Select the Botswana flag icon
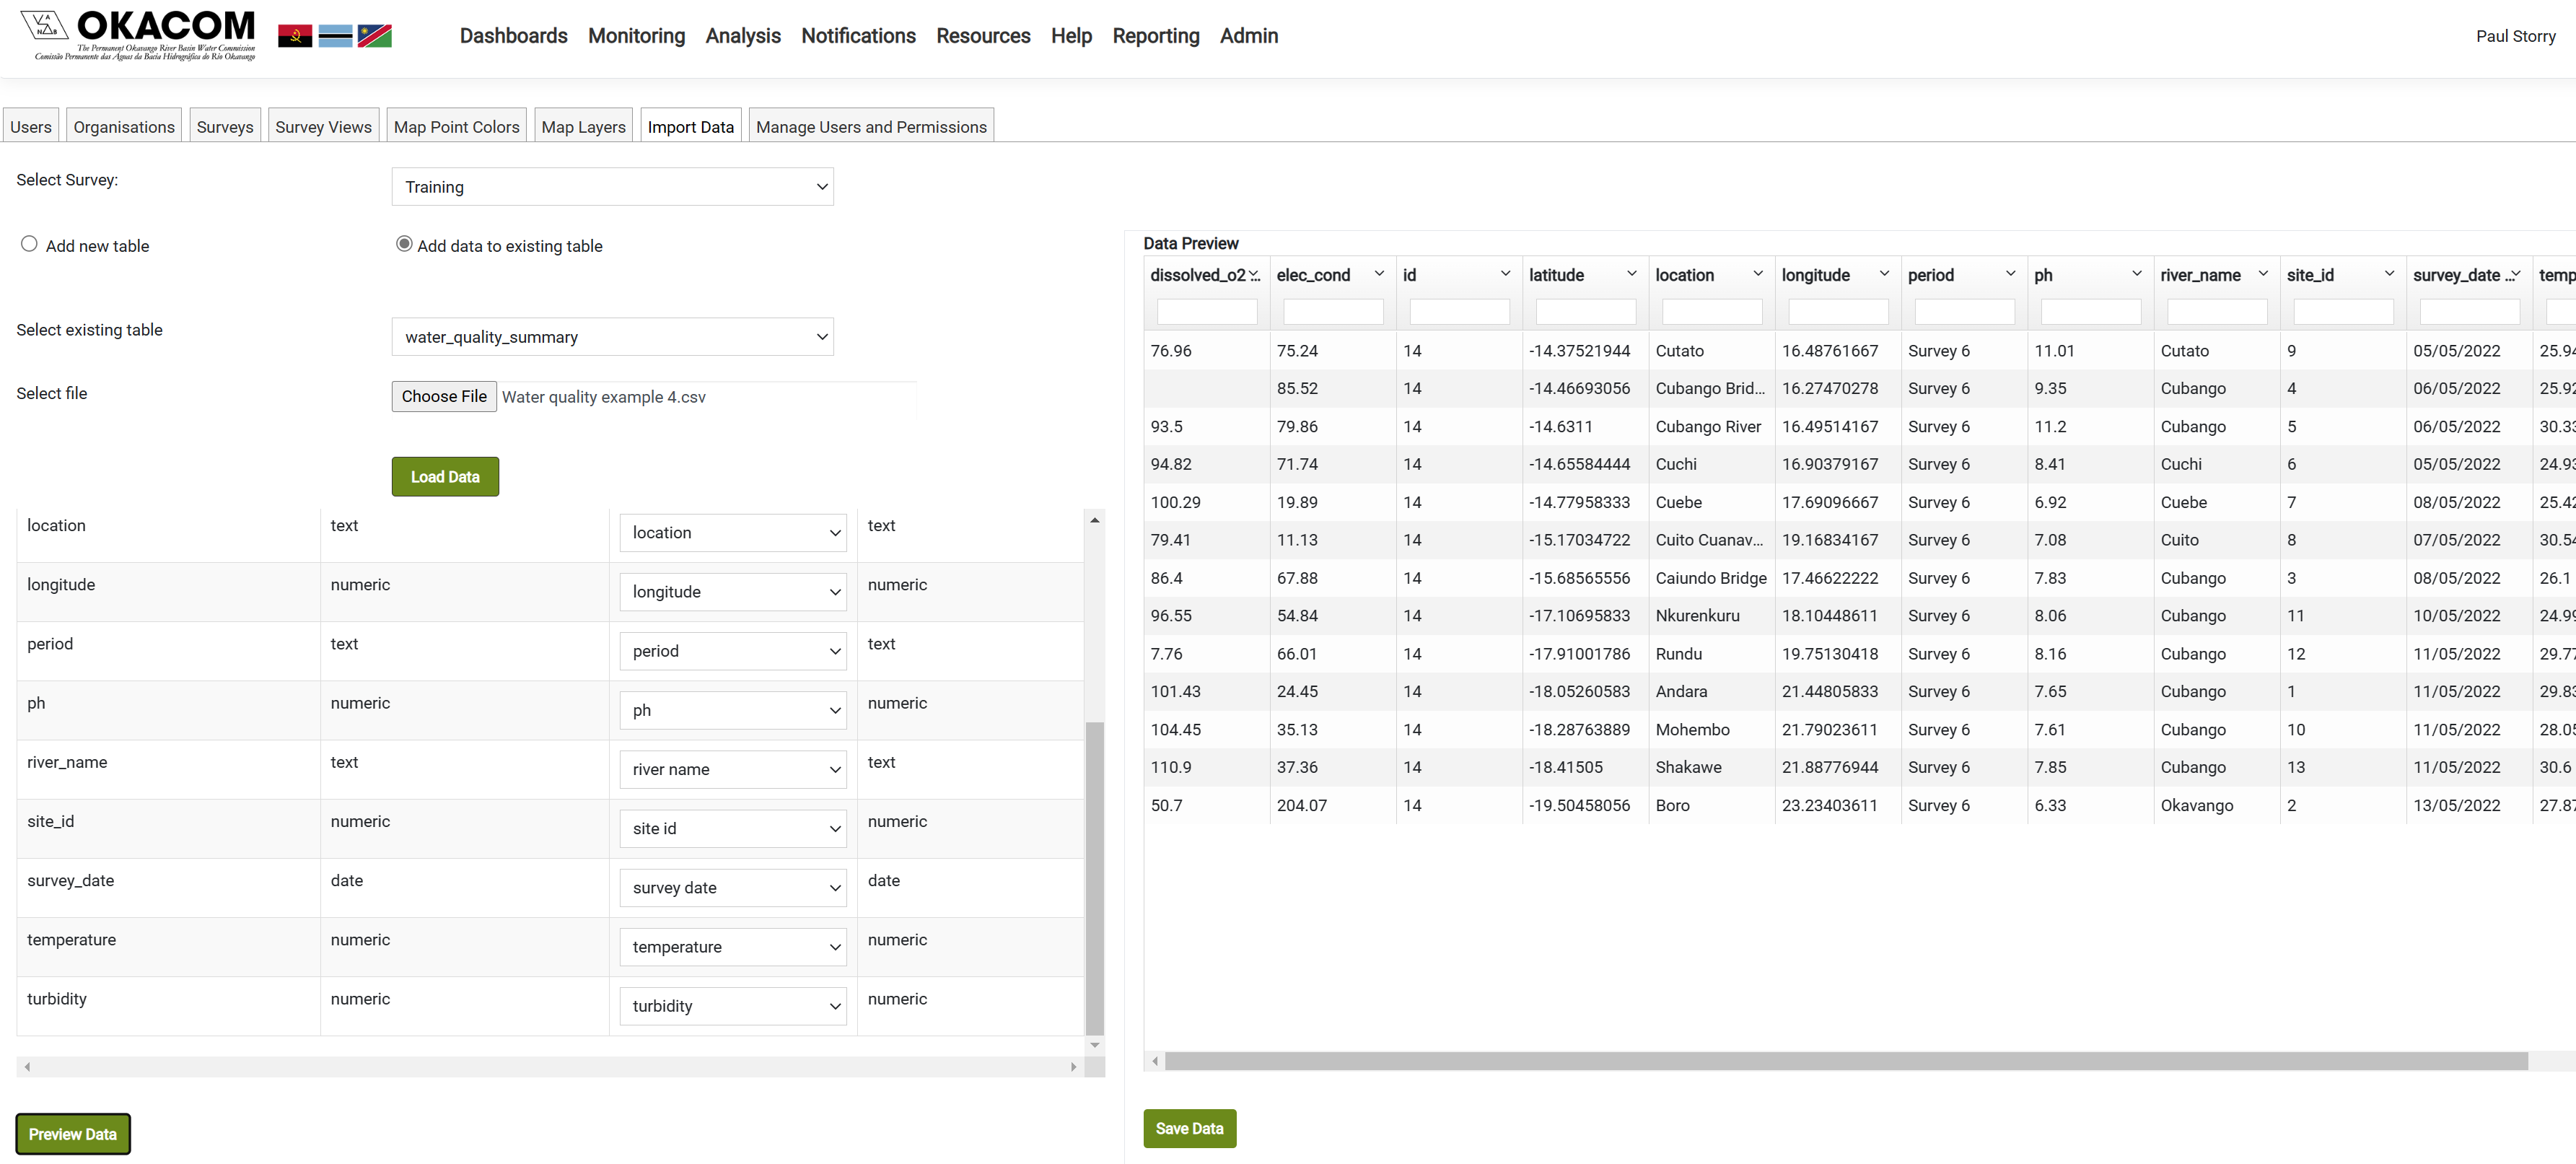This screenshot has height=1164, width=2576. [335, 36]
